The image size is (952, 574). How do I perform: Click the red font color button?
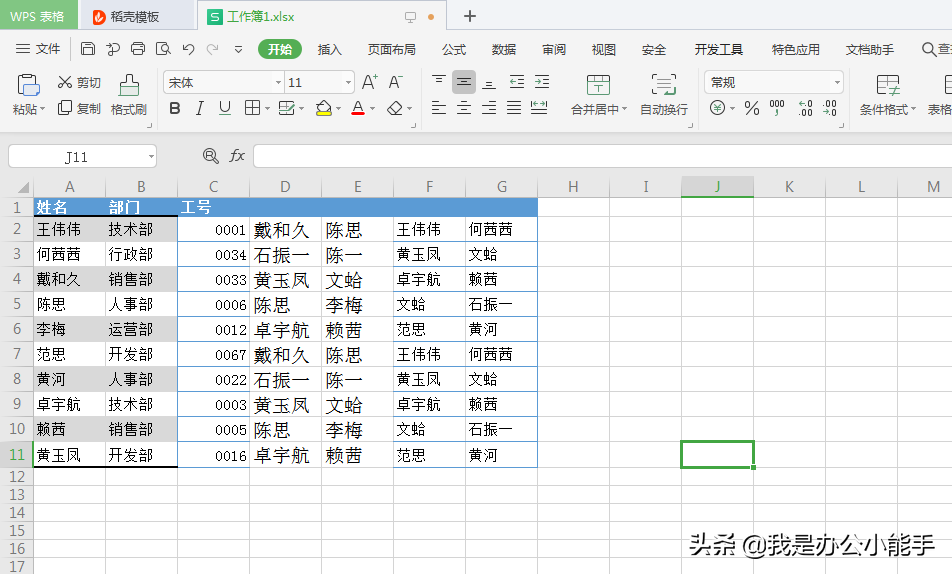pyautogui.click(x=358, y=108)
